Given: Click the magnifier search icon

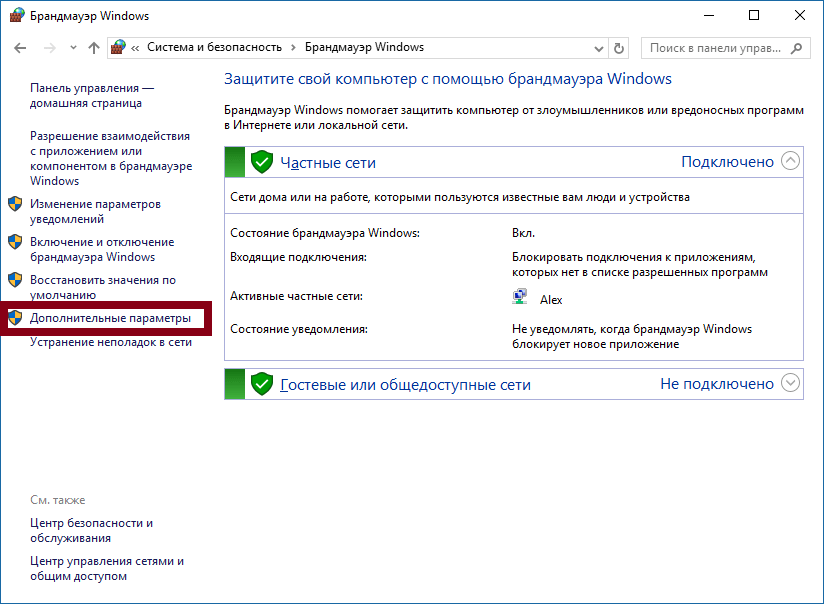Looking at the screenshot, I should 797,48.
